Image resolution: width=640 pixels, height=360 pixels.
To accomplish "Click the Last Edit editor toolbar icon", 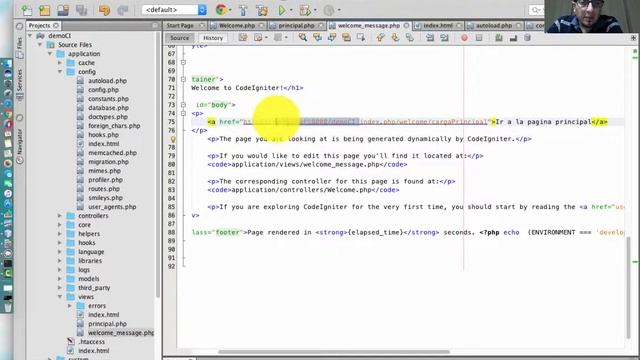I will 243,38.
